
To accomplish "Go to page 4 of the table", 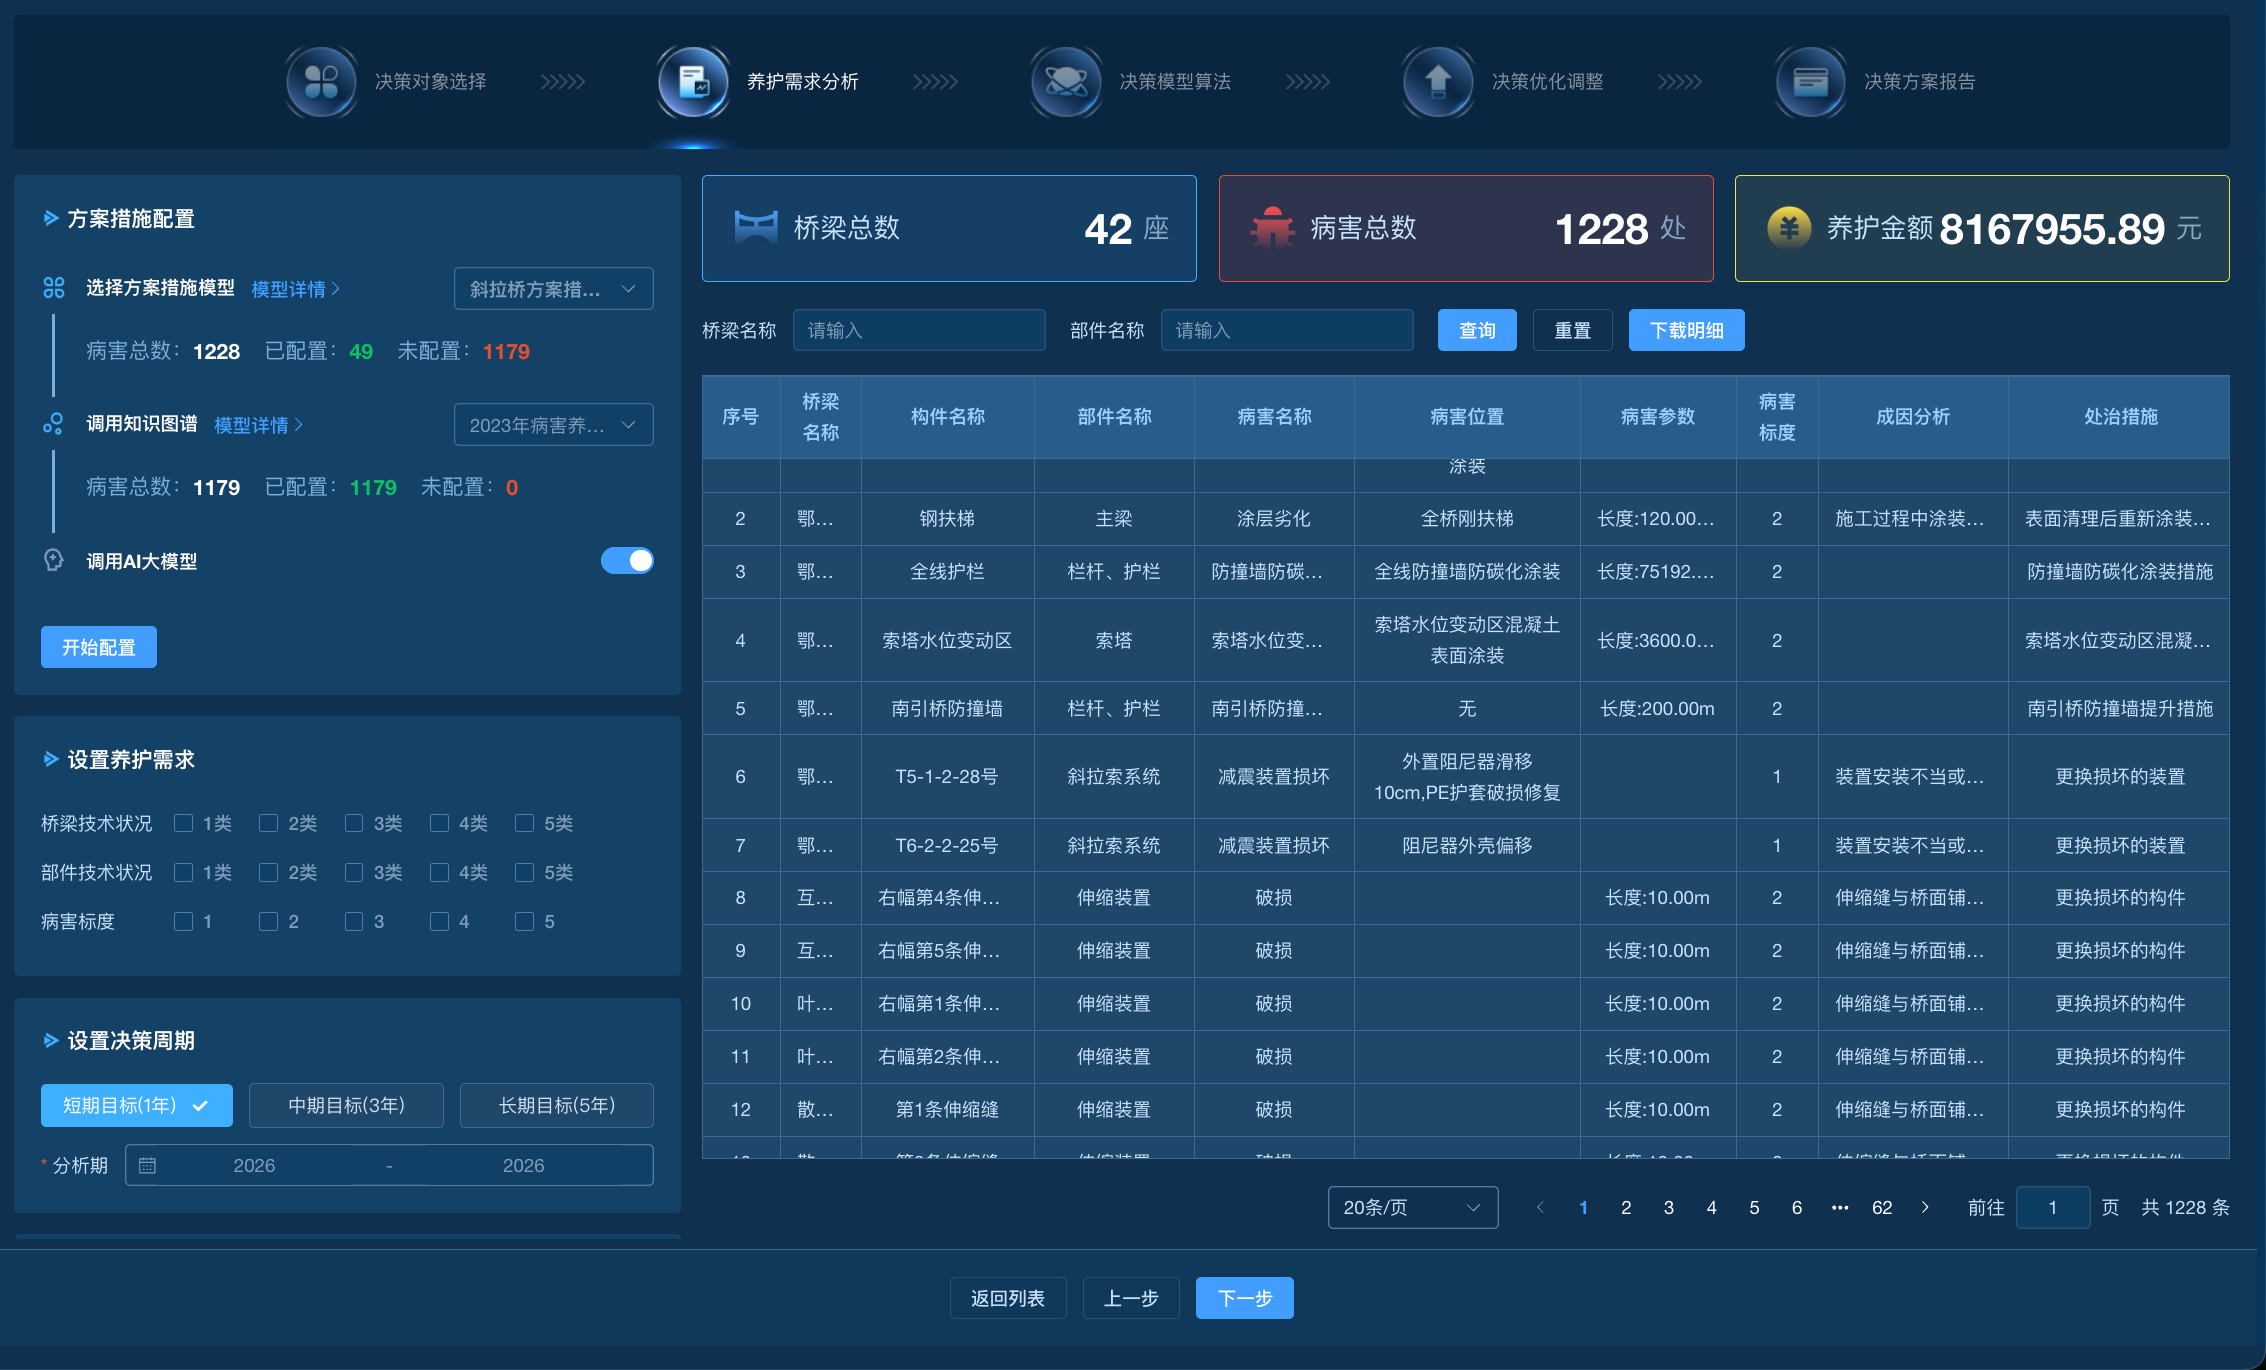I will tap(1711, 1207).
